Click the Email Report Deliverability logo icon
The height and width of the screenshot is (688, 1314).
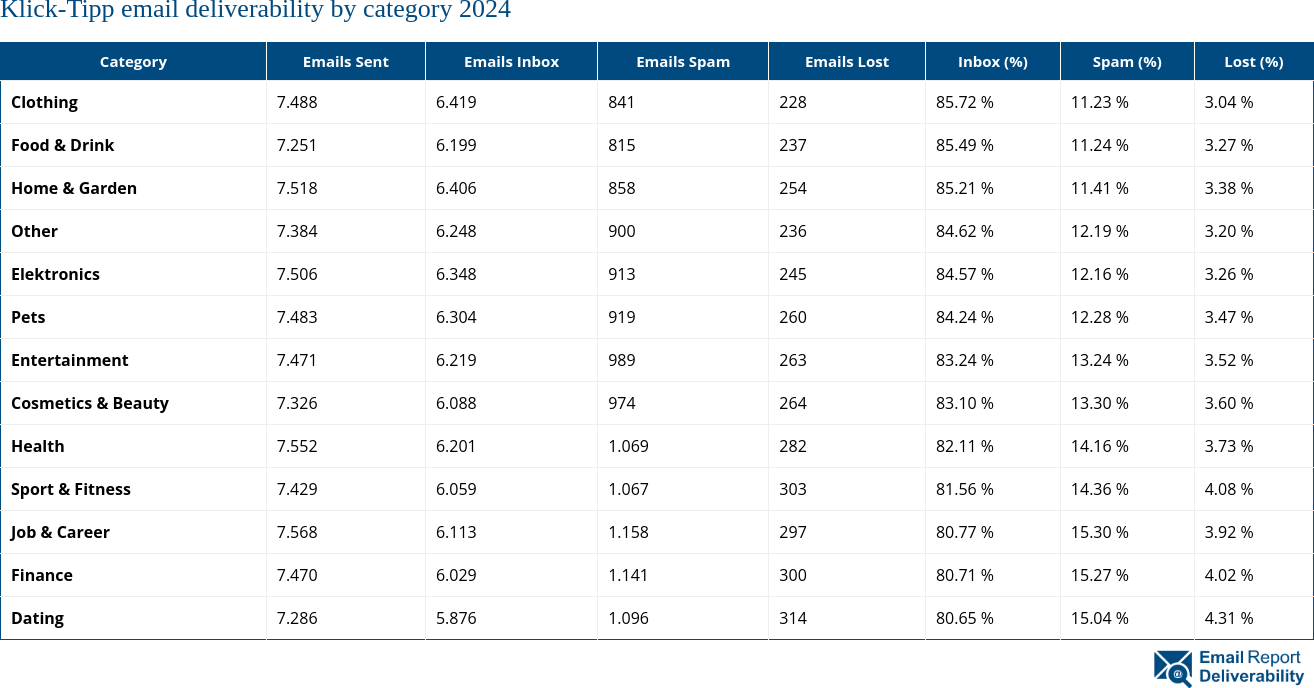pos(1172,668)
